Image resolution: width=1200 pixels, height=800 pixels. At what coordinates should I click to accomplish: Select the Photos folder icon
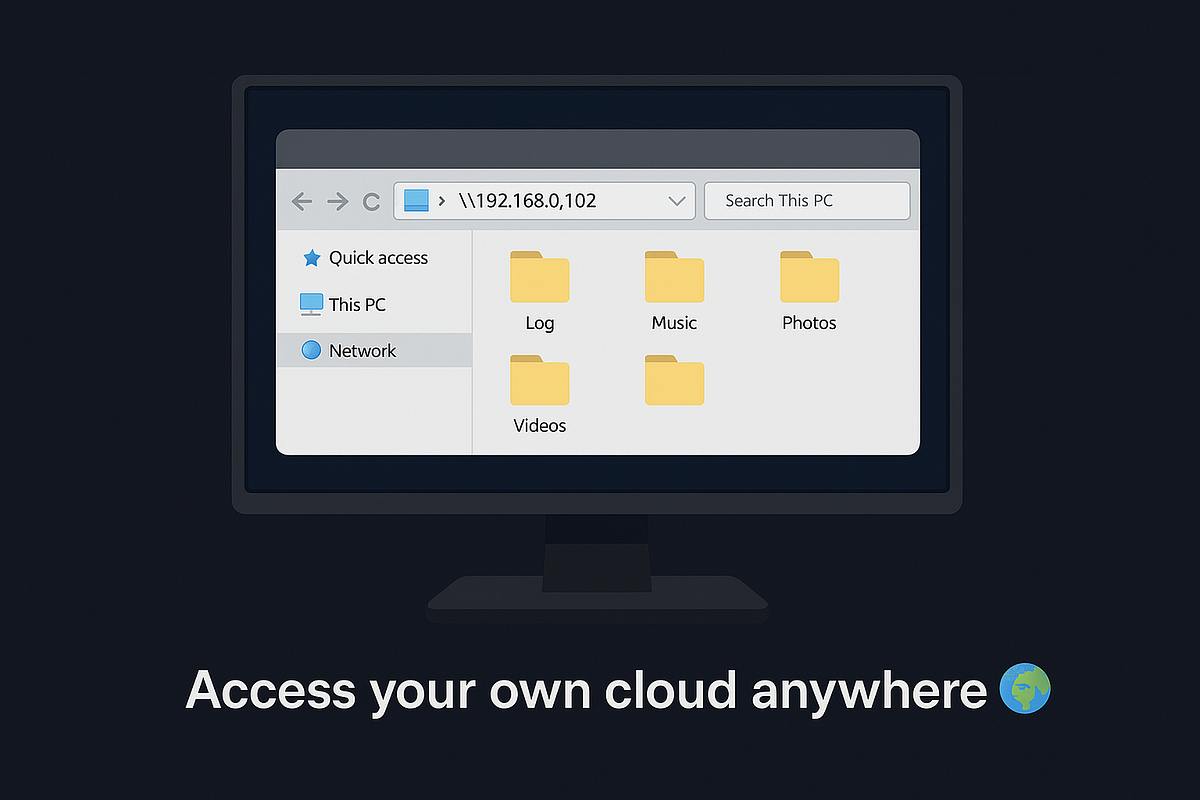[x=809, y=277]
